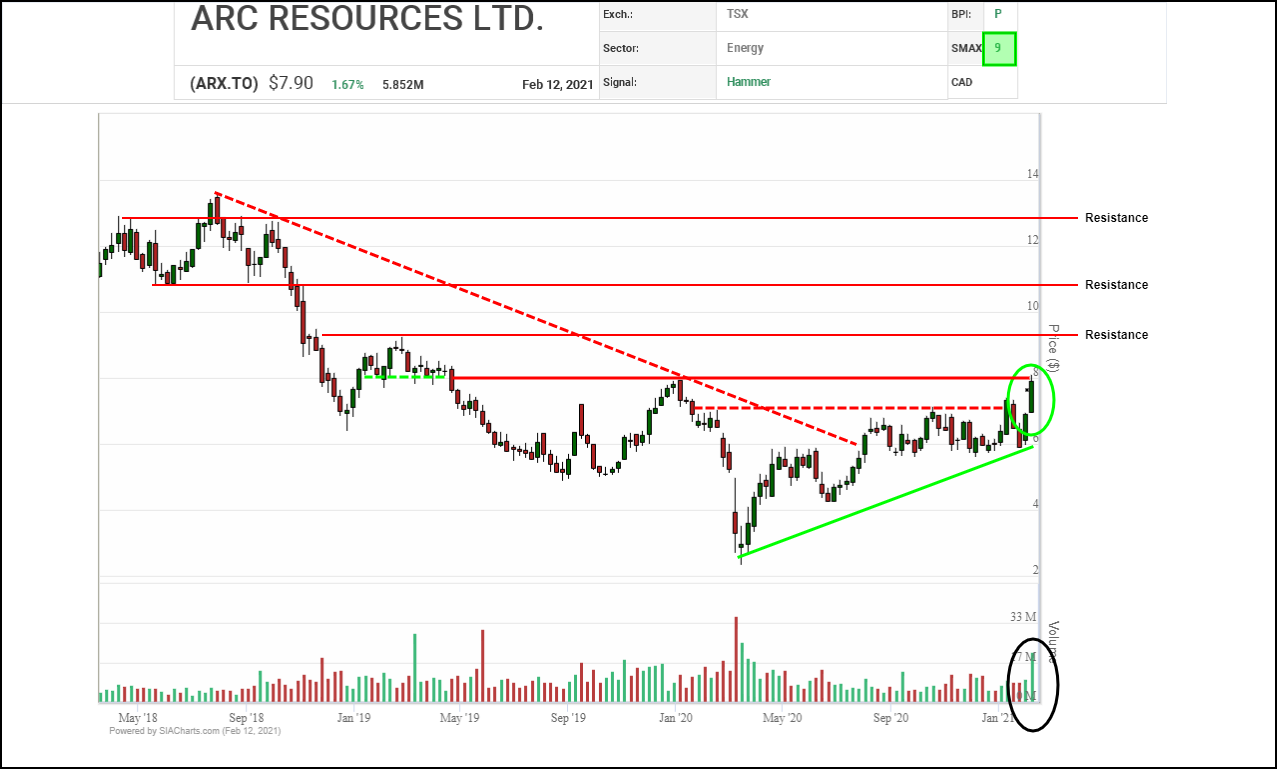Click the 33 M volume axis label
The width and height of the screenshot is (1277, 769).
click(x=1022, y=618)
